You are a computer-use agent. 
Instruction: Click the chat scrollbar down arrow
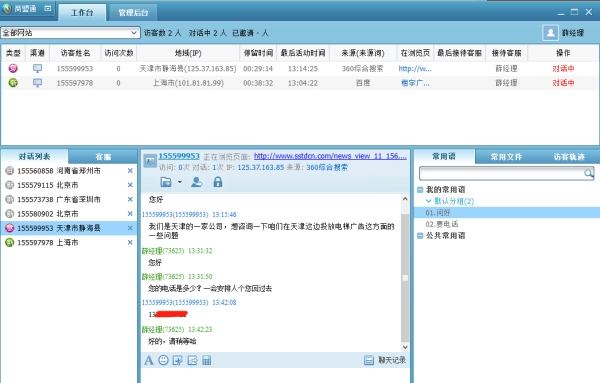[x=405, y=347]
